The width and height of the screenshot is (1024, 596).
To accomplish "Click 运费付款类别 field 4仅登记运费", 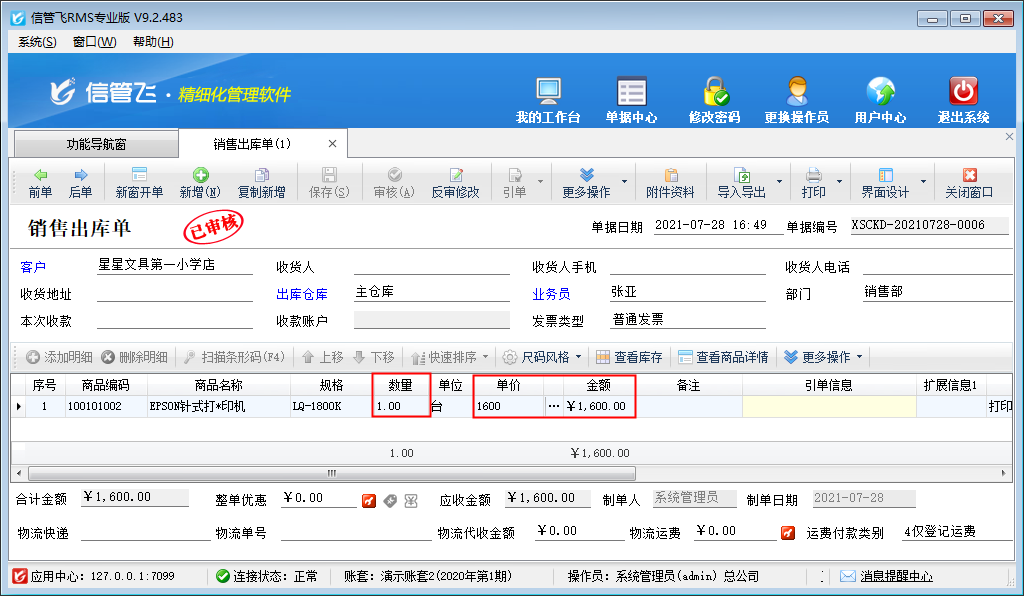I will pos(957,531).
